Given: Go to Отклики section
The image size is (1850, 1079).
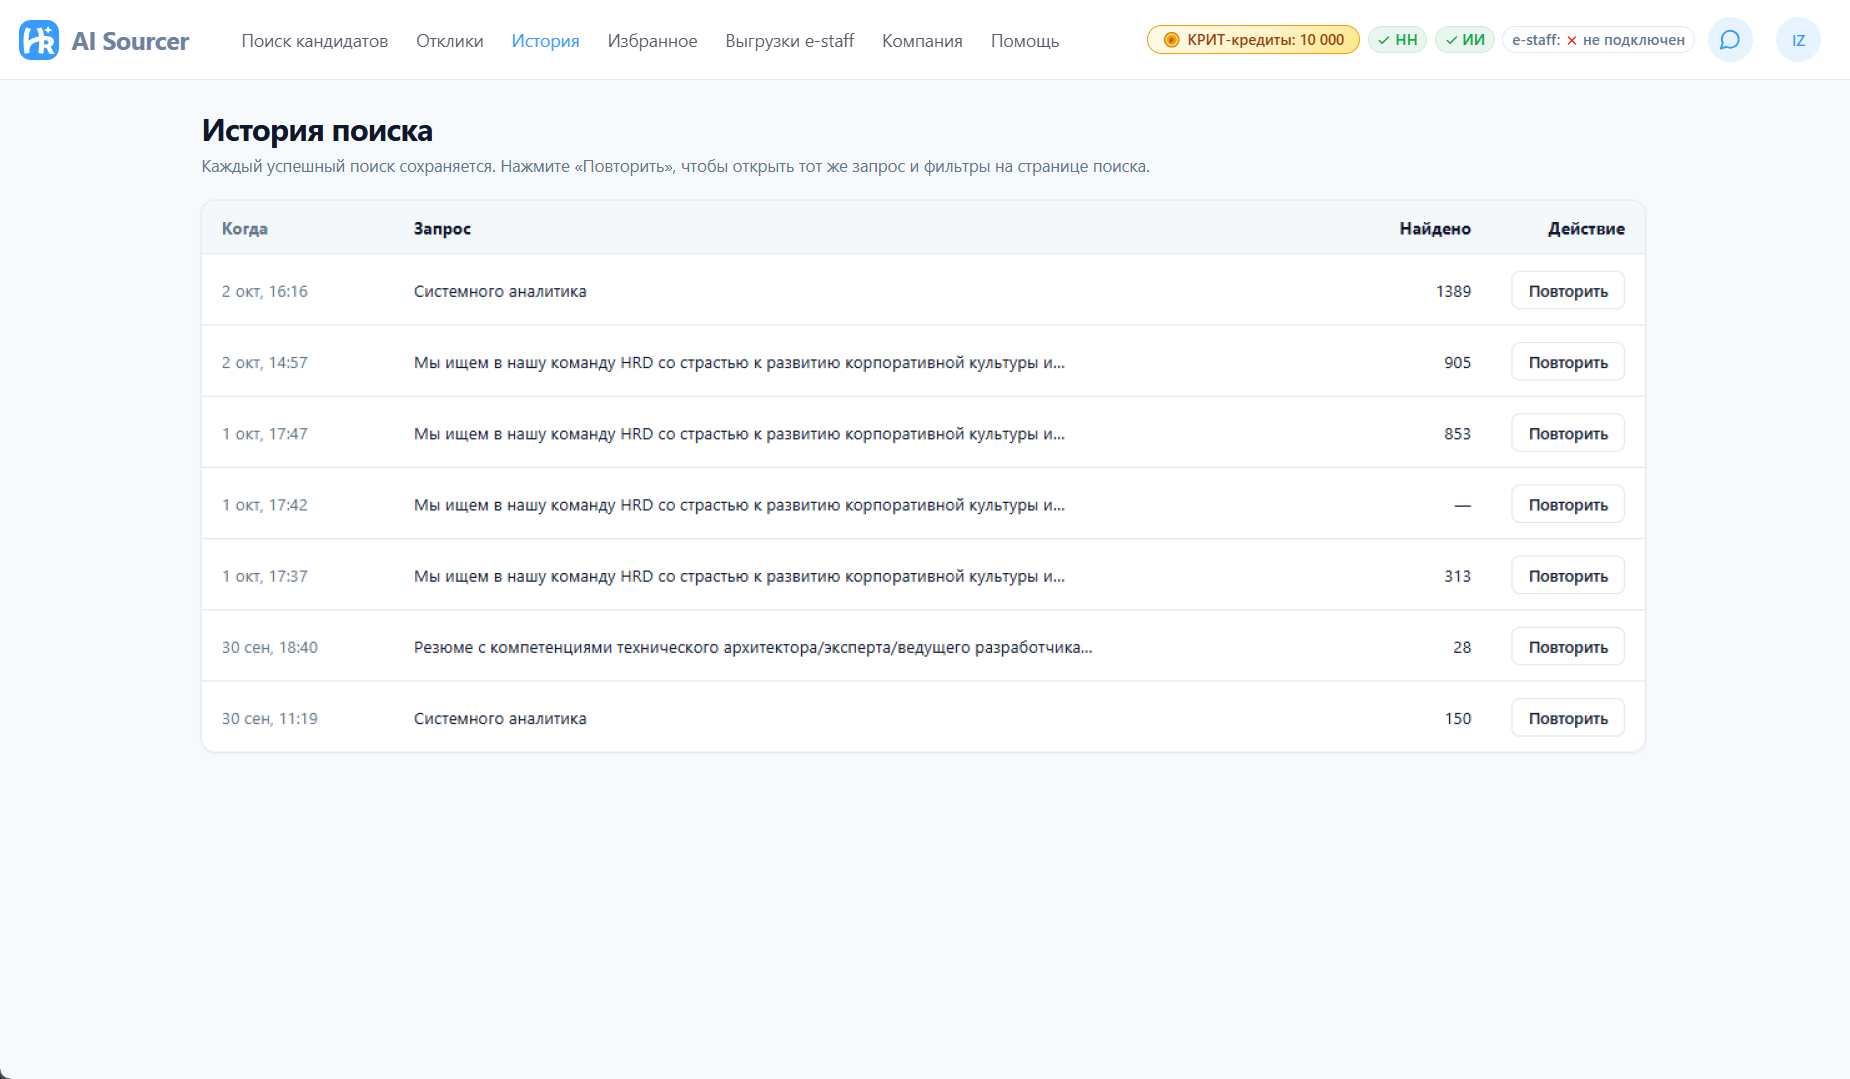Looking at the screenshot, I should pos(449,41).
